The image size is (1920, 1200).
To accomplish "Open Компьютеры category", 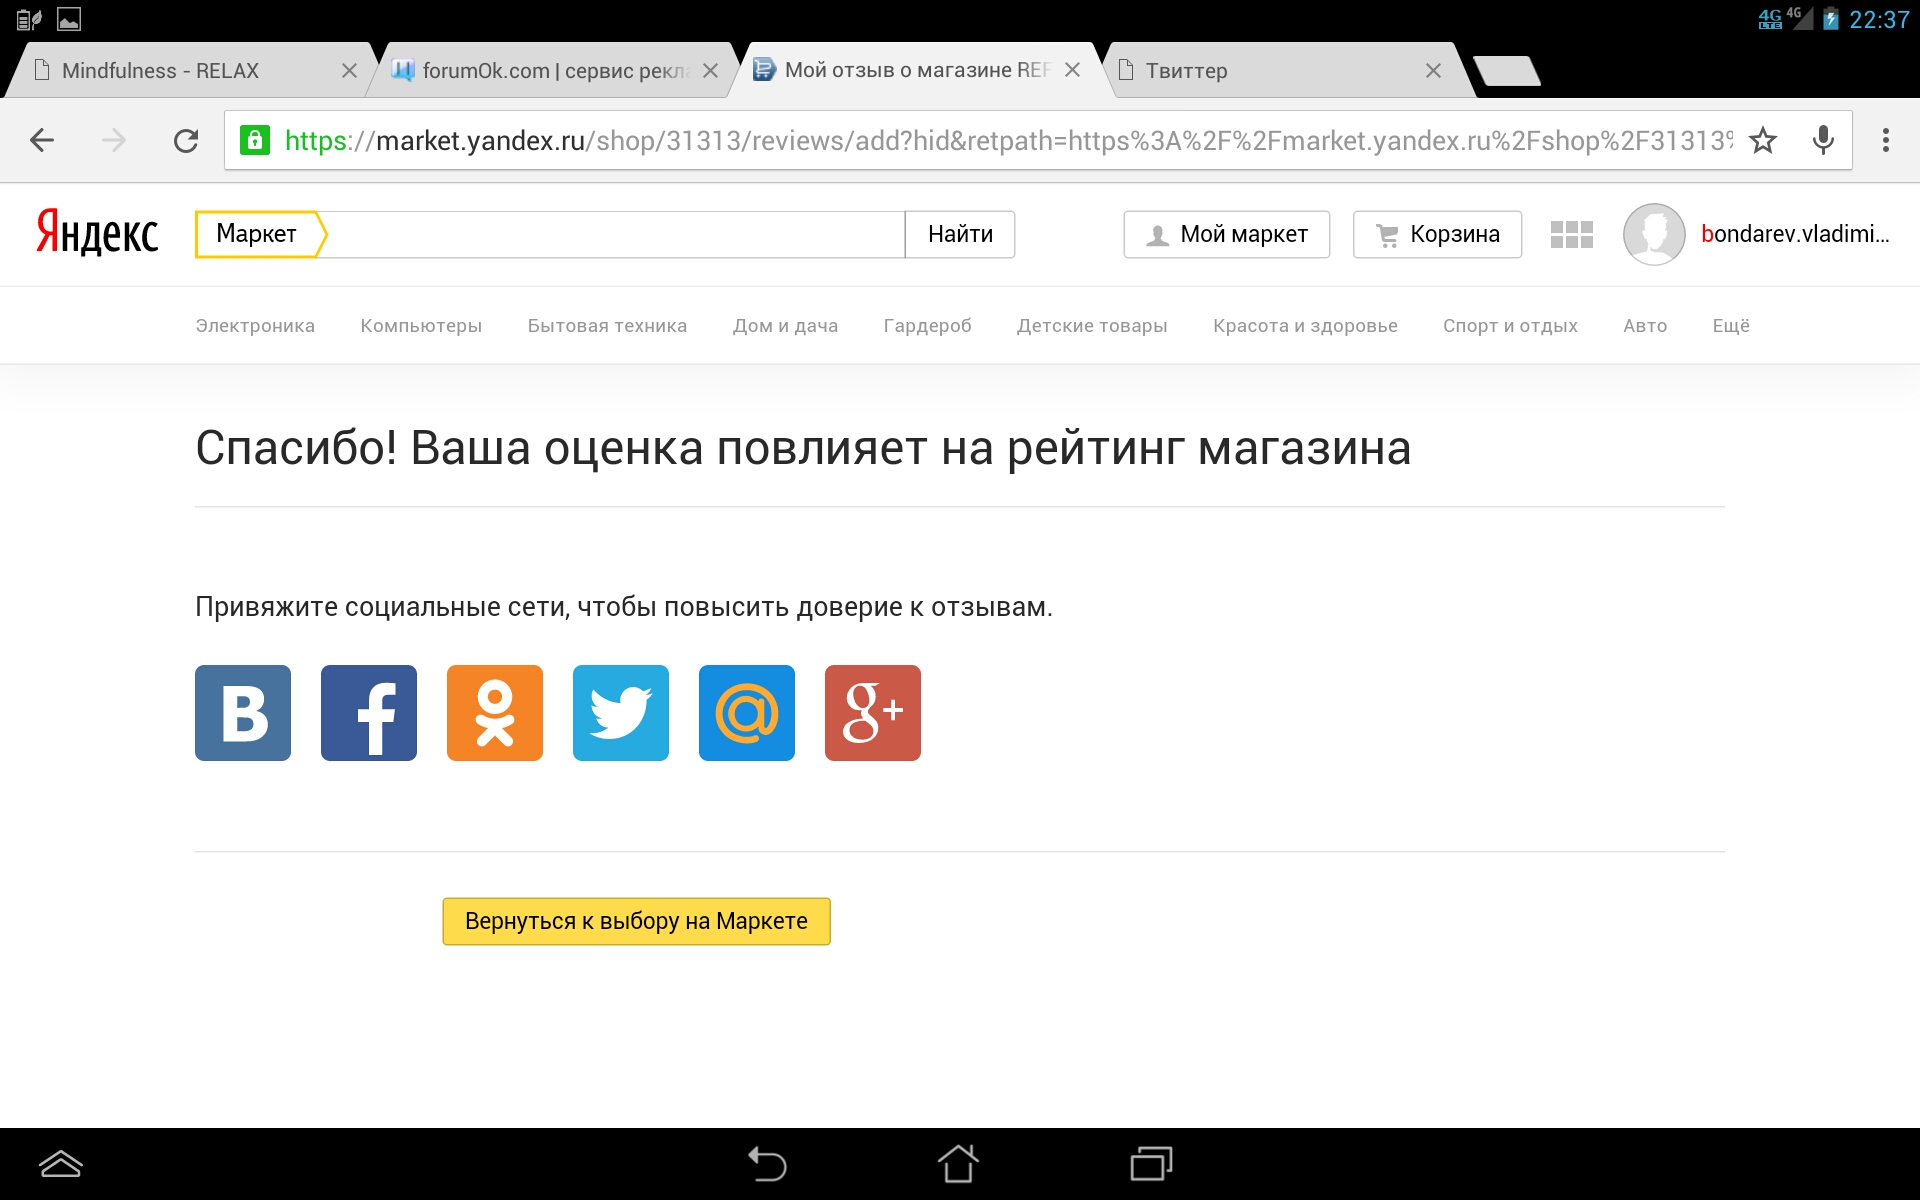I will pos(421,326).
